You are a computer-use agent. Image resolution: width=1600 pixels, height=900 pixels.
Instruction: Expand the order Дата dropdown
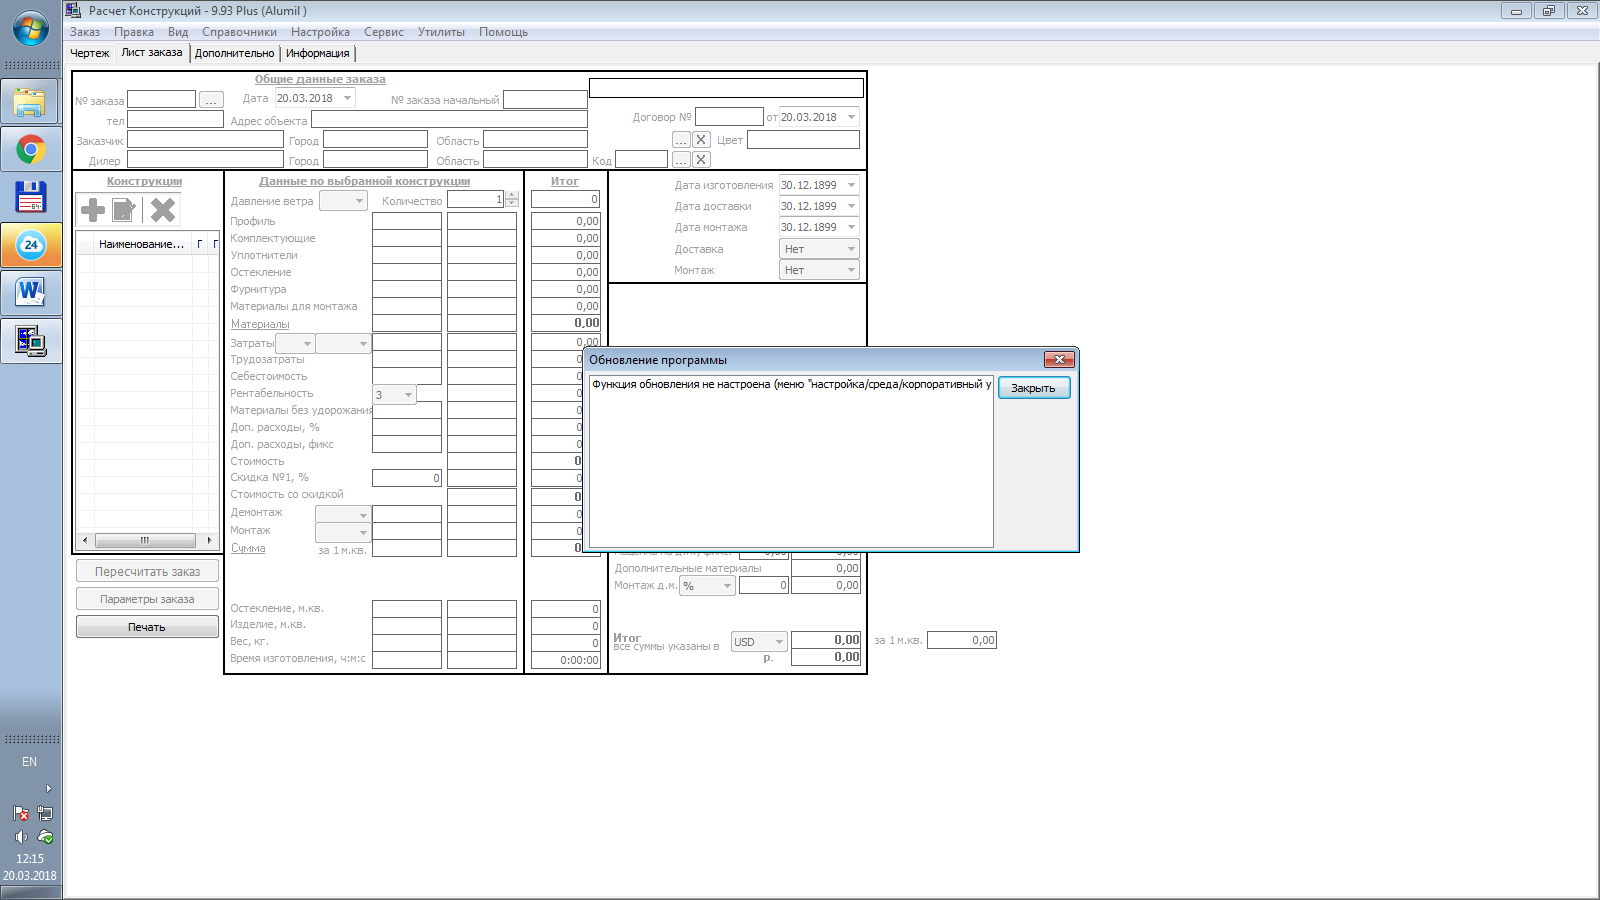348,98
